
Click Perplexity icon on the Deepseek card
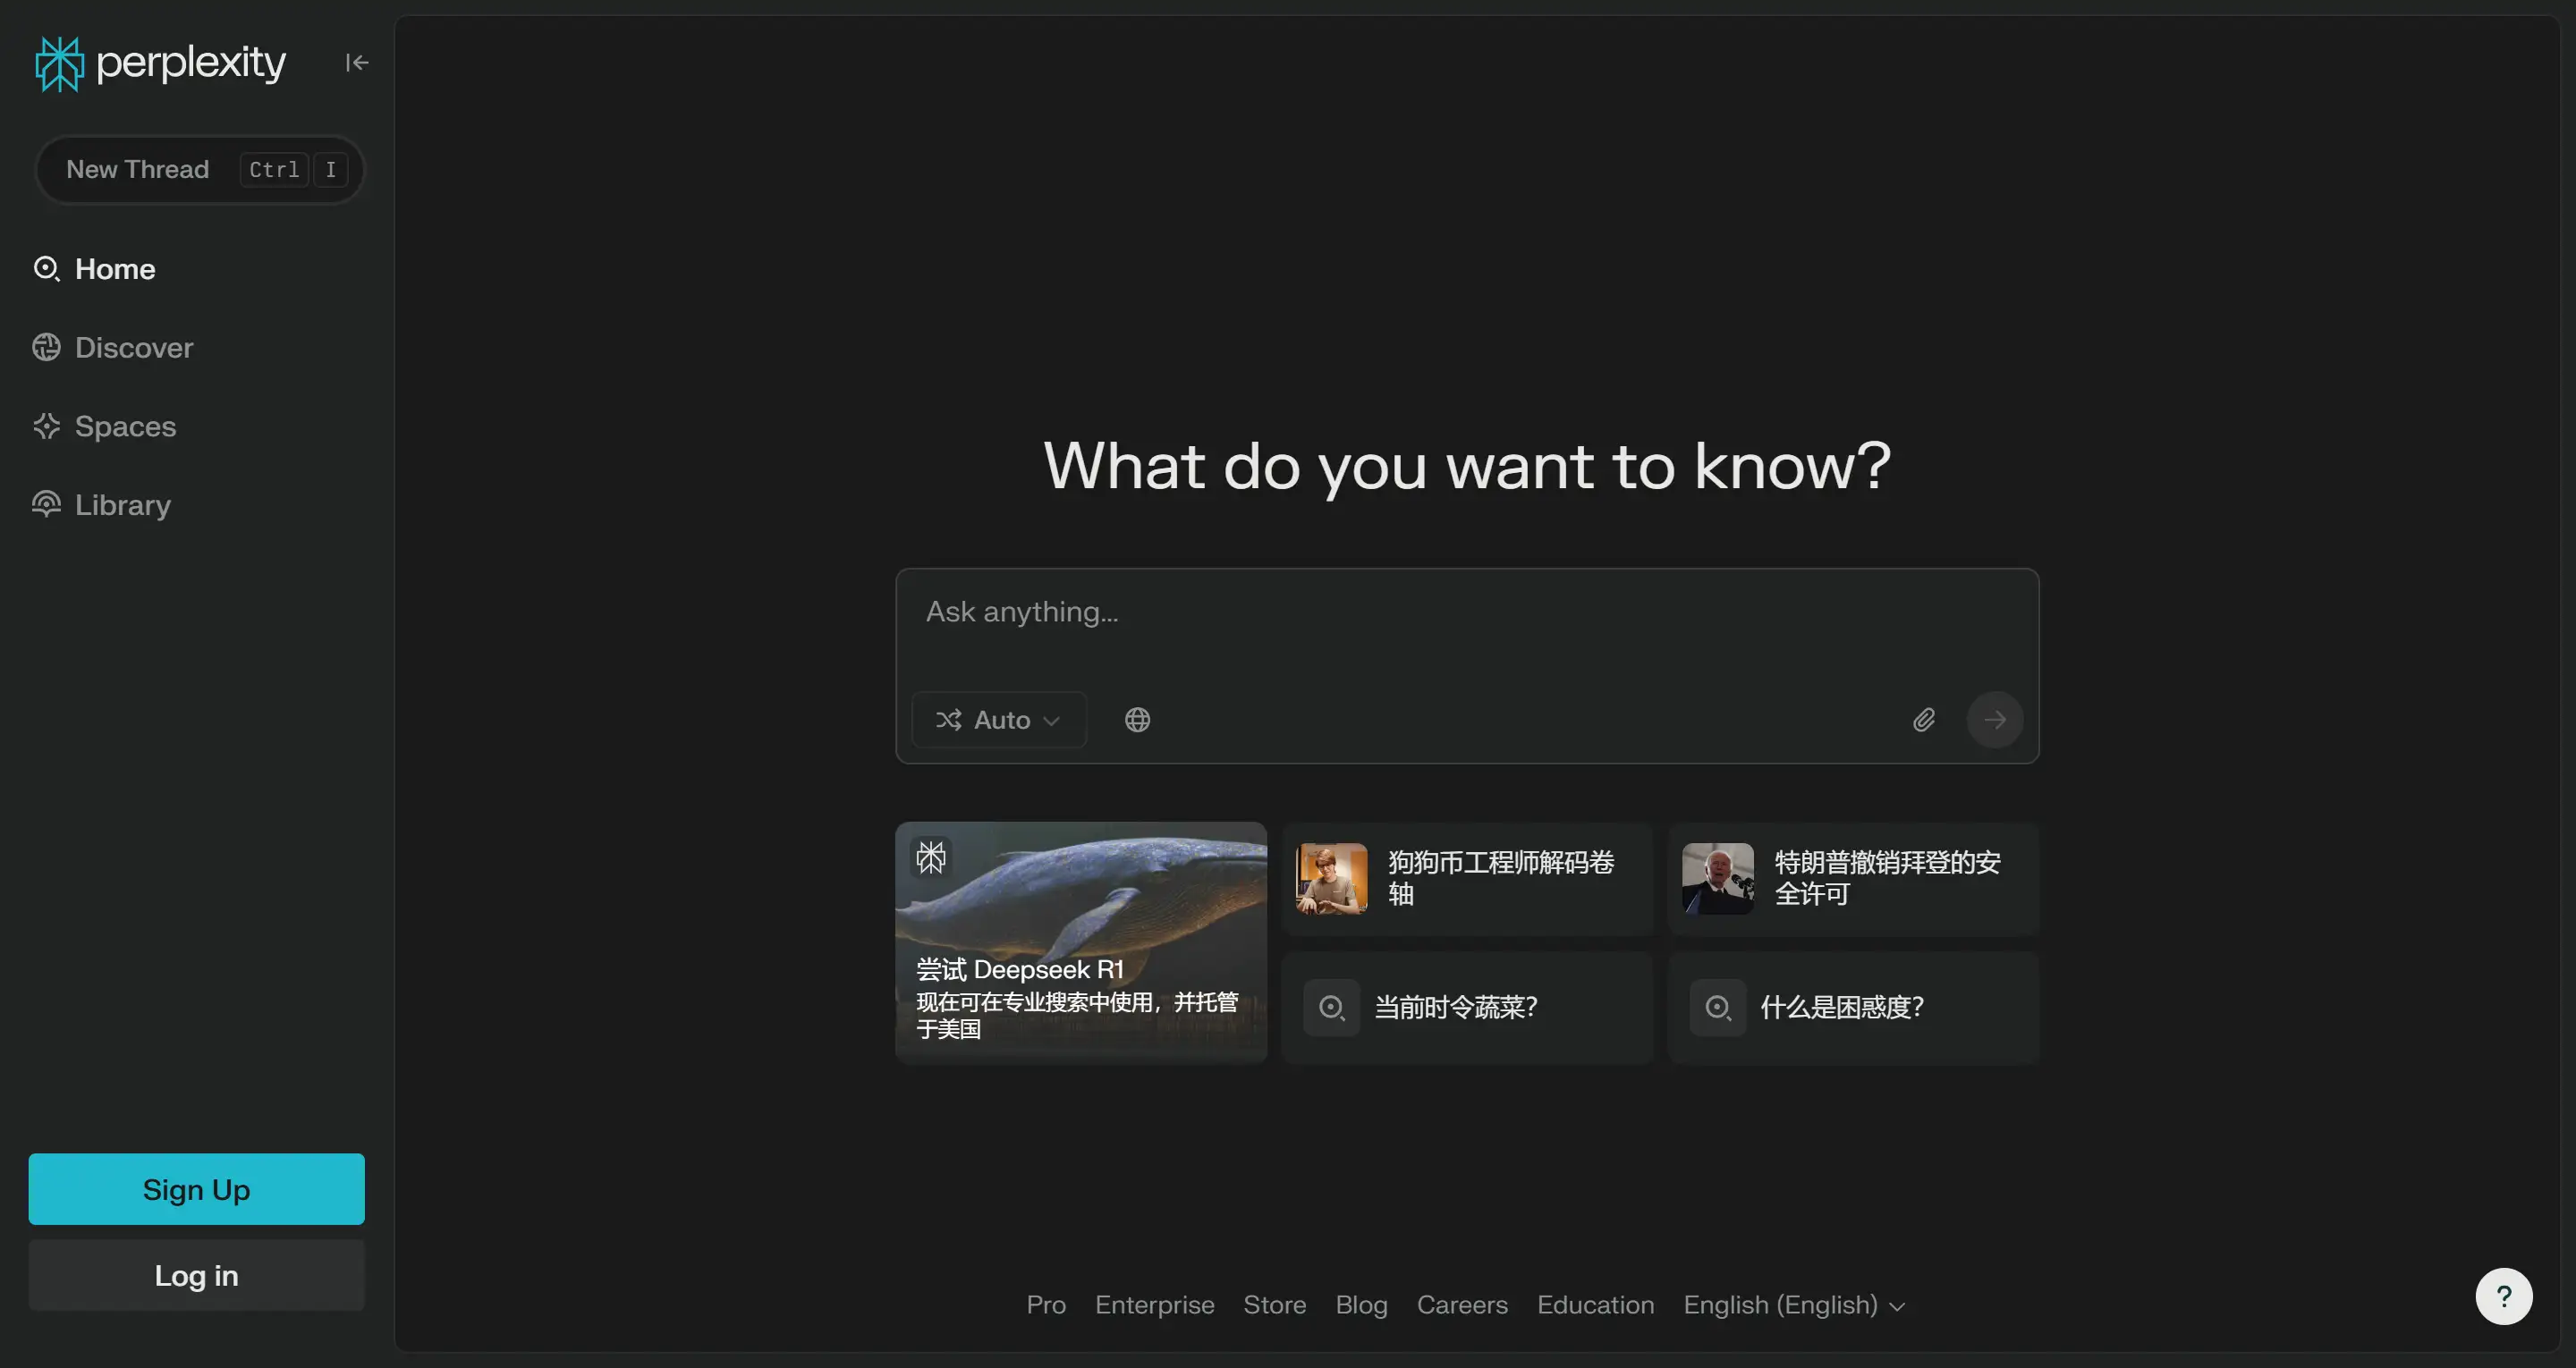pos(931,857)
